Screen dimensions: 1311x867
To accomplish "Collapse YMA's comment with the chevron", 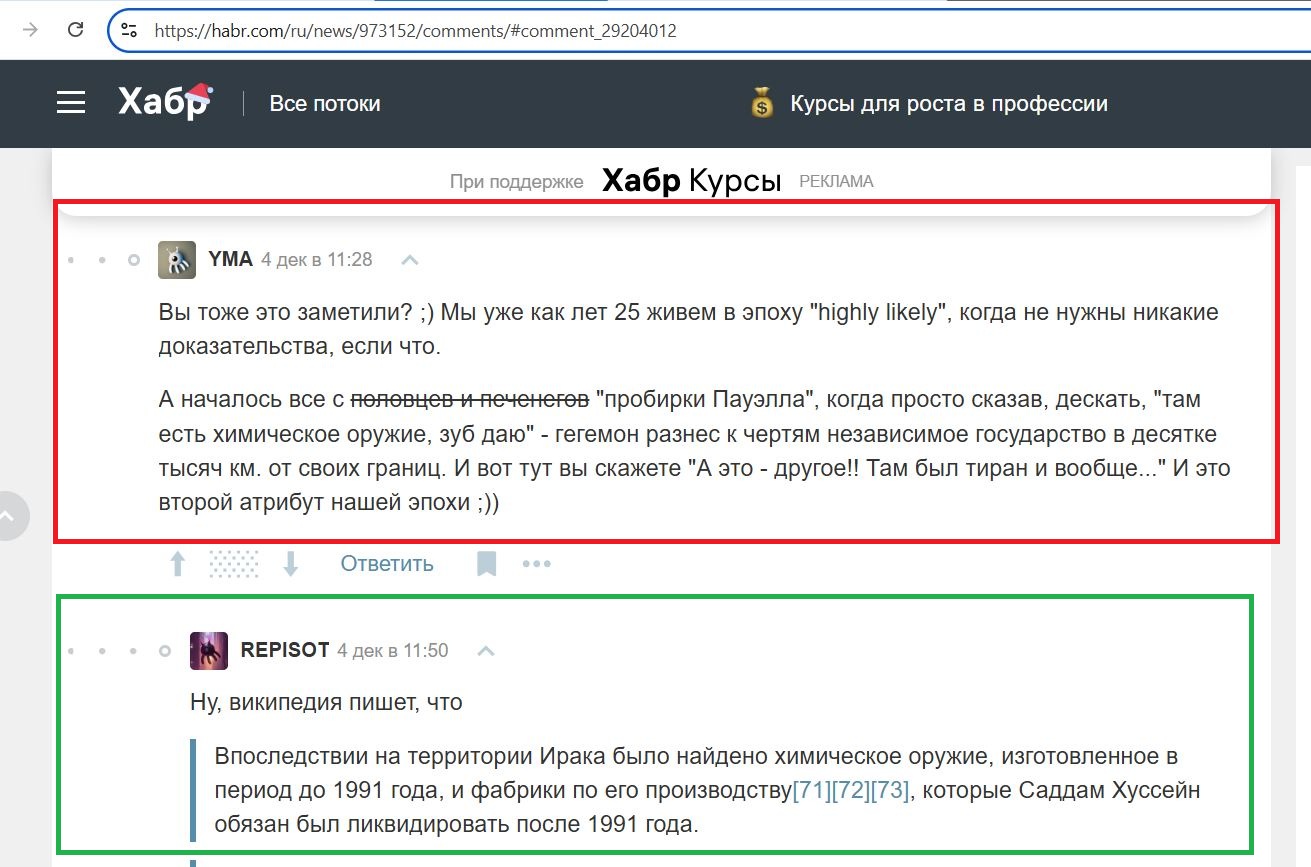I will tap(408, 258).
